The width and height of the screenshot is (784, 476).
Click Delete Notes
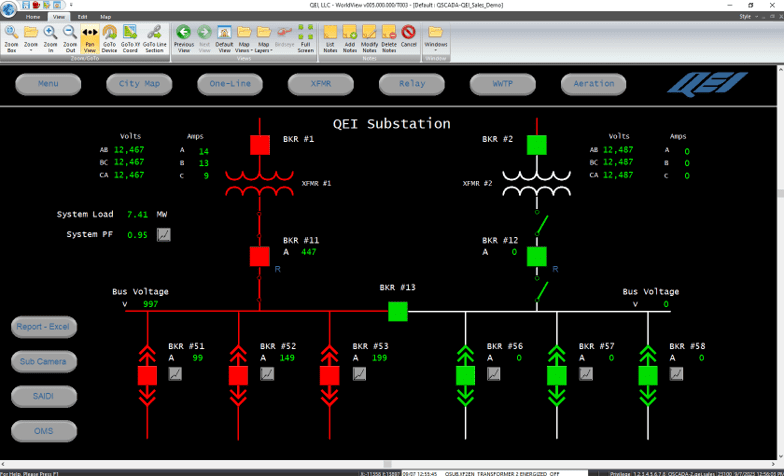[x=389, y=38]
